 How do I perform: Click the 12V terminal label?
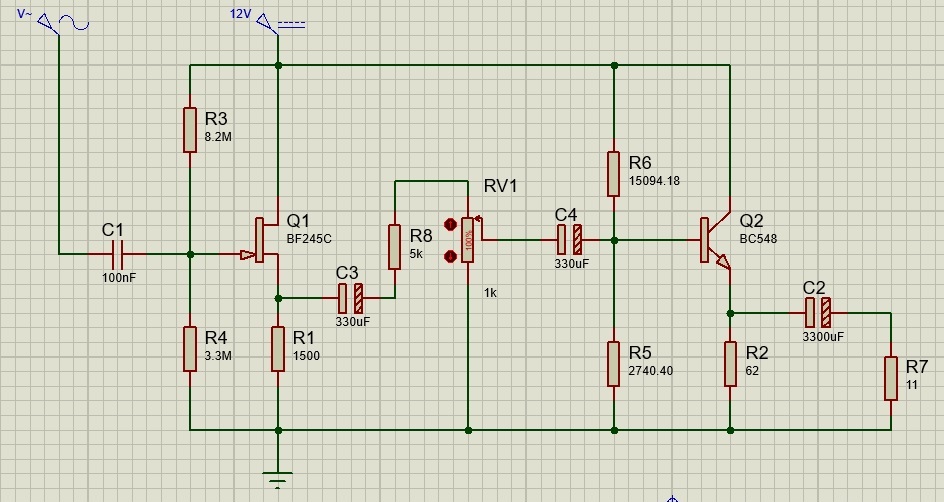coord(240,13)
